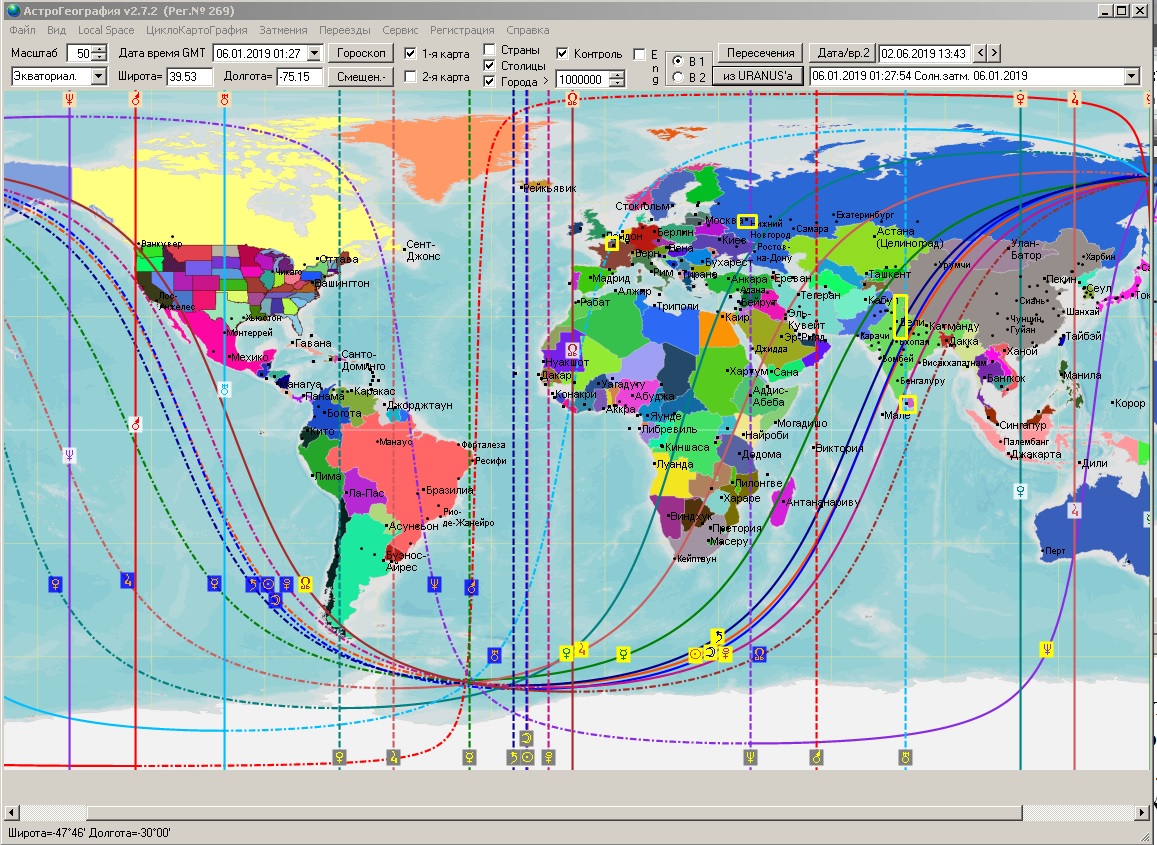The height and width of the screenshot is (845, 1157).
Task: Click the blue North Node marker
Action: pyautogui.click(x=759, y=654)
